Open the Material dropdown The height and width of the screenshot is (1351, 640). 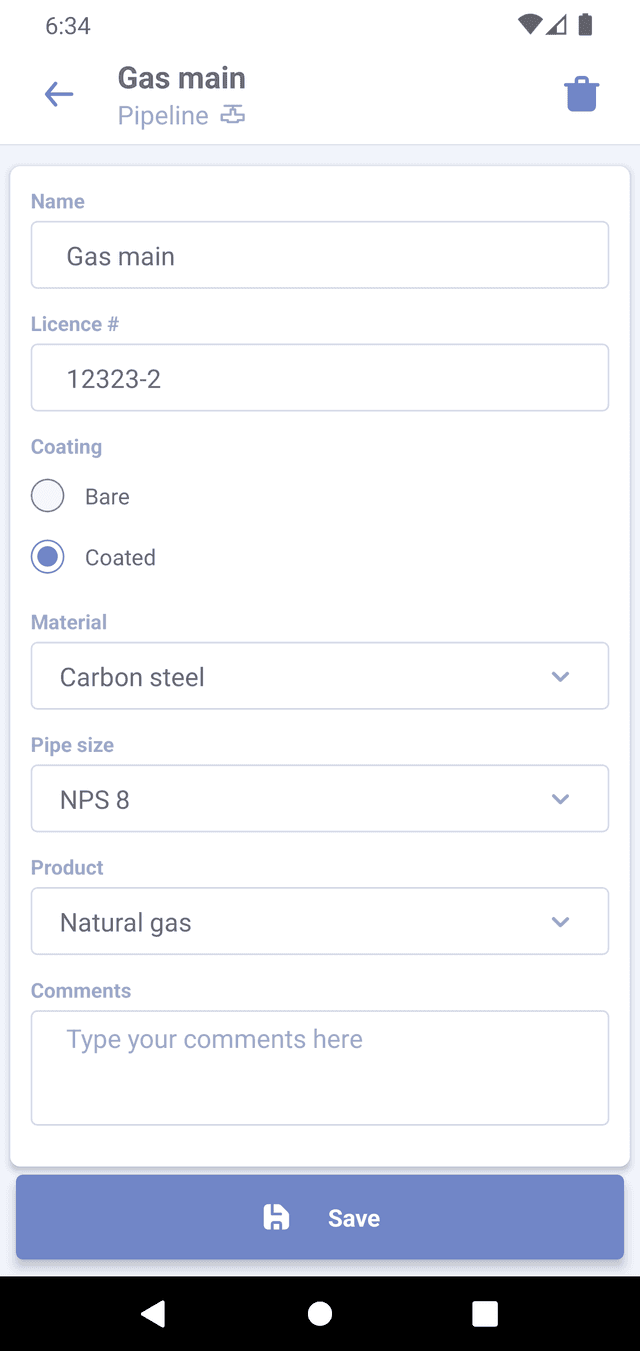tap(320, 676)
